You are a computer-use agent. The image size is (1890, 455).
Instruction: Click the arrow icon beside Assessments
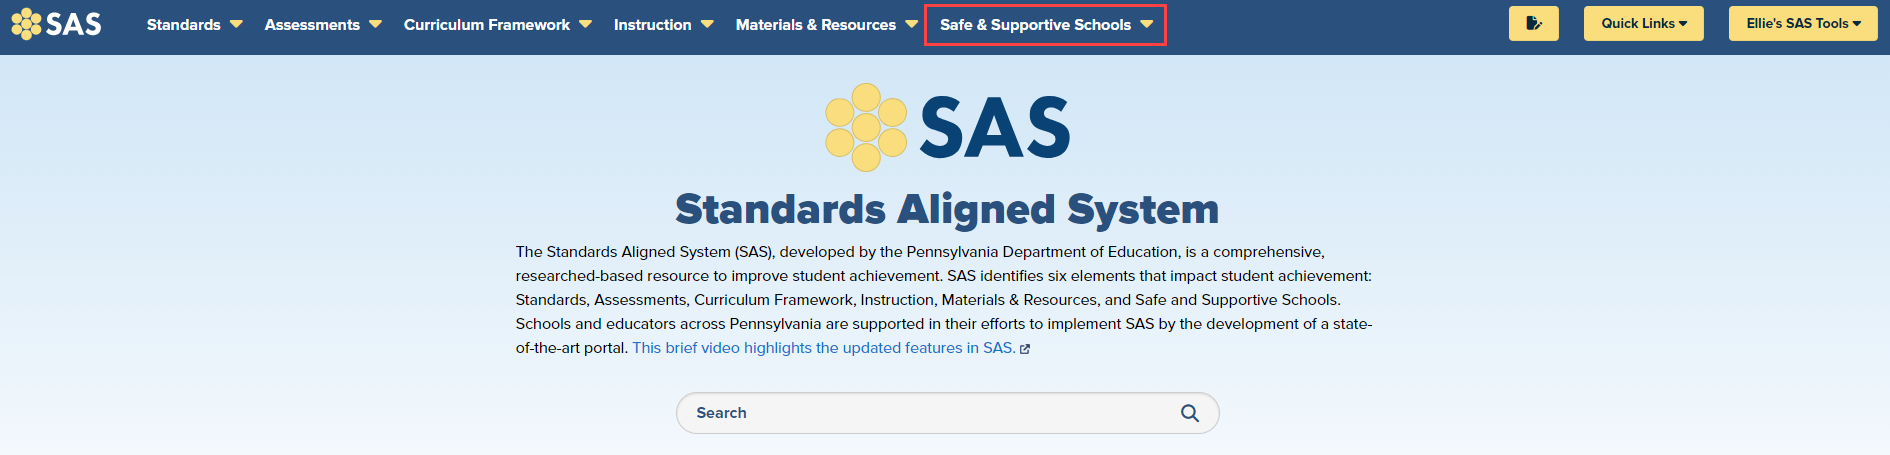375,24
